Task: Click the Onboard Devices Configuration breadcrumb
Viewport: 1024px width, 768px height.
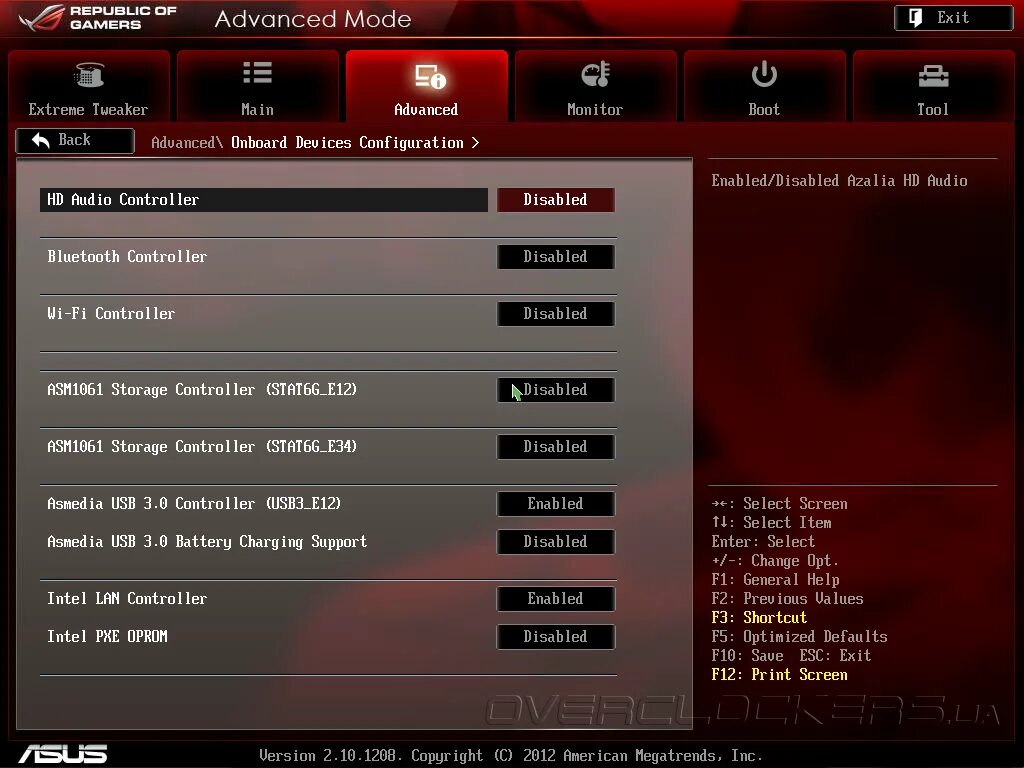Action: point(347,142)
